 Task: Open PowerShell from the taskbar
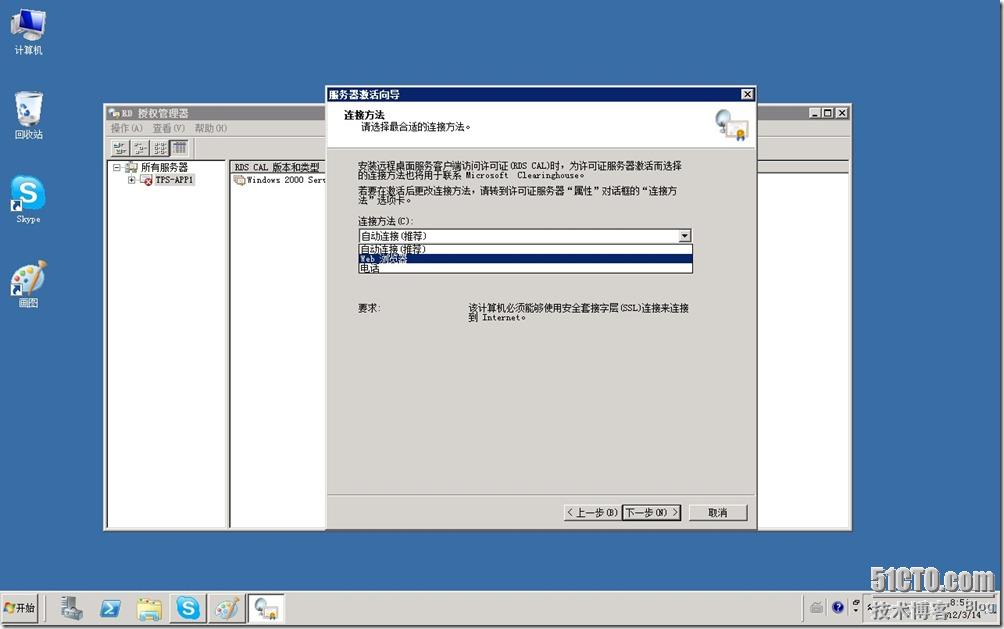pyautogui.click(x=110, y=608)
